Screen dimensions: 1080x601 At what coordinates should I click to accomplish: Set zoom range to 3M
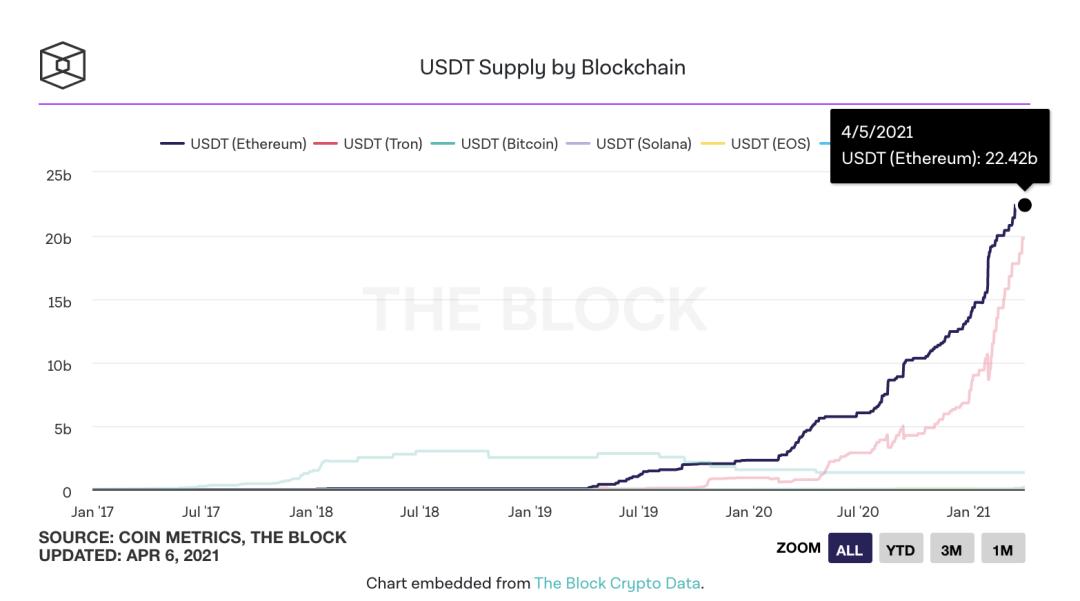951,549
